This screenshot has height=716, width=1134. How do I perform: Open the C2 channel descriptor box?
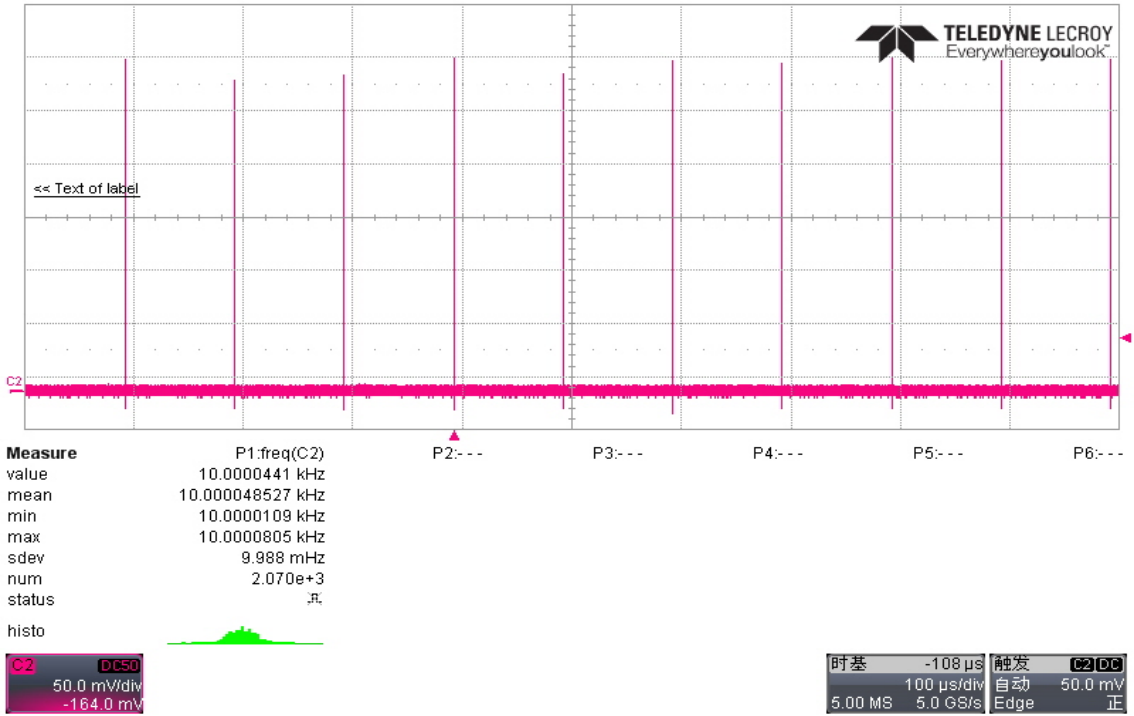[74, 685]
